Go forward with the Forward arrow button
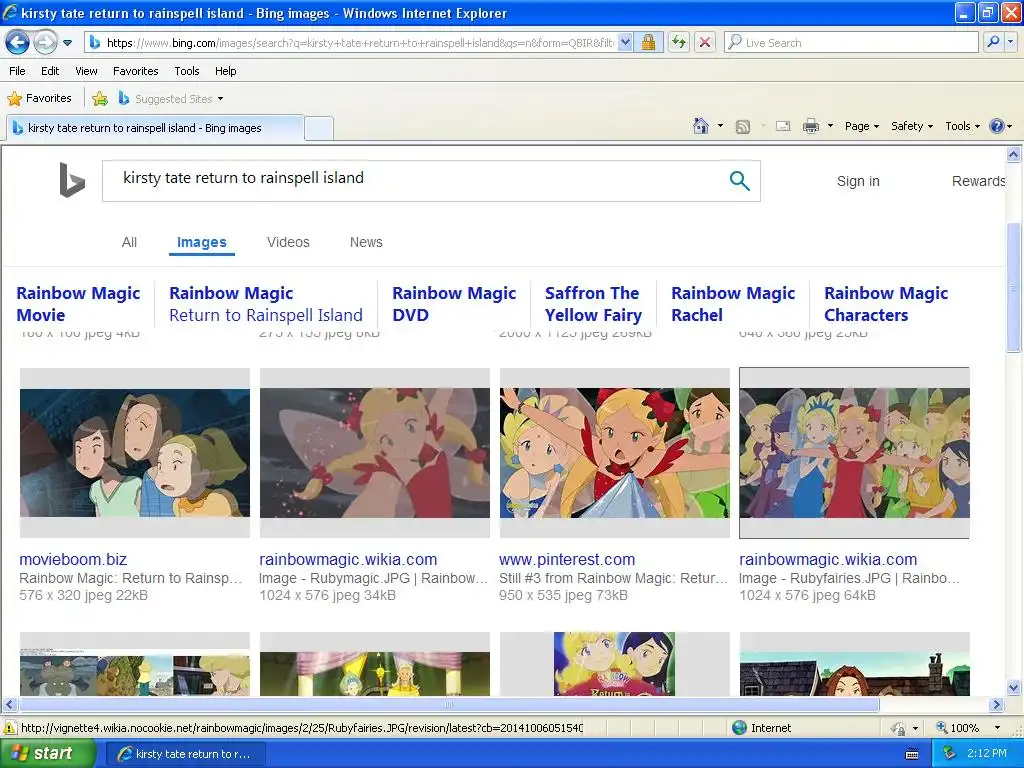This screenshot has width=1024, height=768. pos(44,43)
